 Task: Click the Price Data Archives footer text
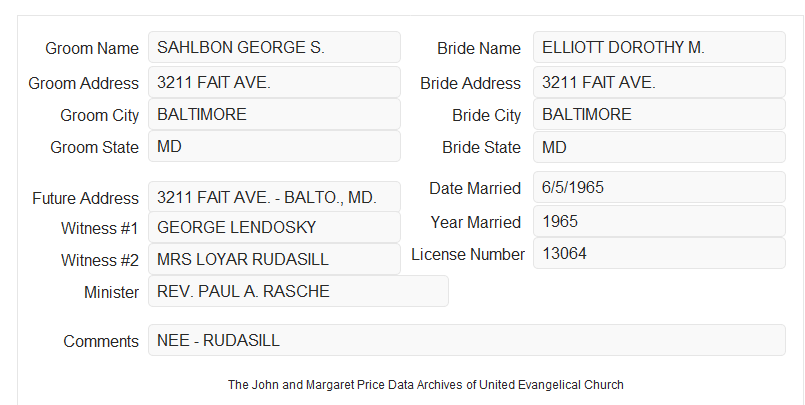[426, 385]
